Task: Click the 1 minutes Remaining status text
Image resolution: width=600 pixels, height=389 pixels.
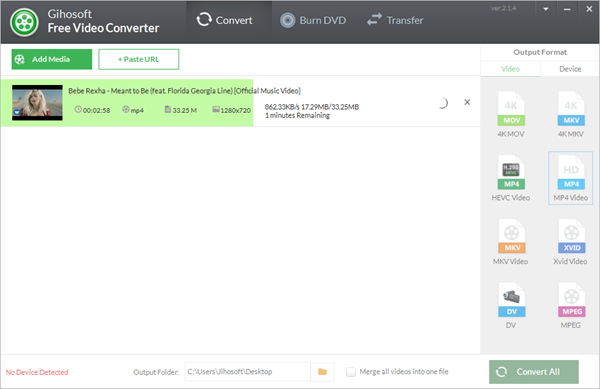Action: pos(297,115)
